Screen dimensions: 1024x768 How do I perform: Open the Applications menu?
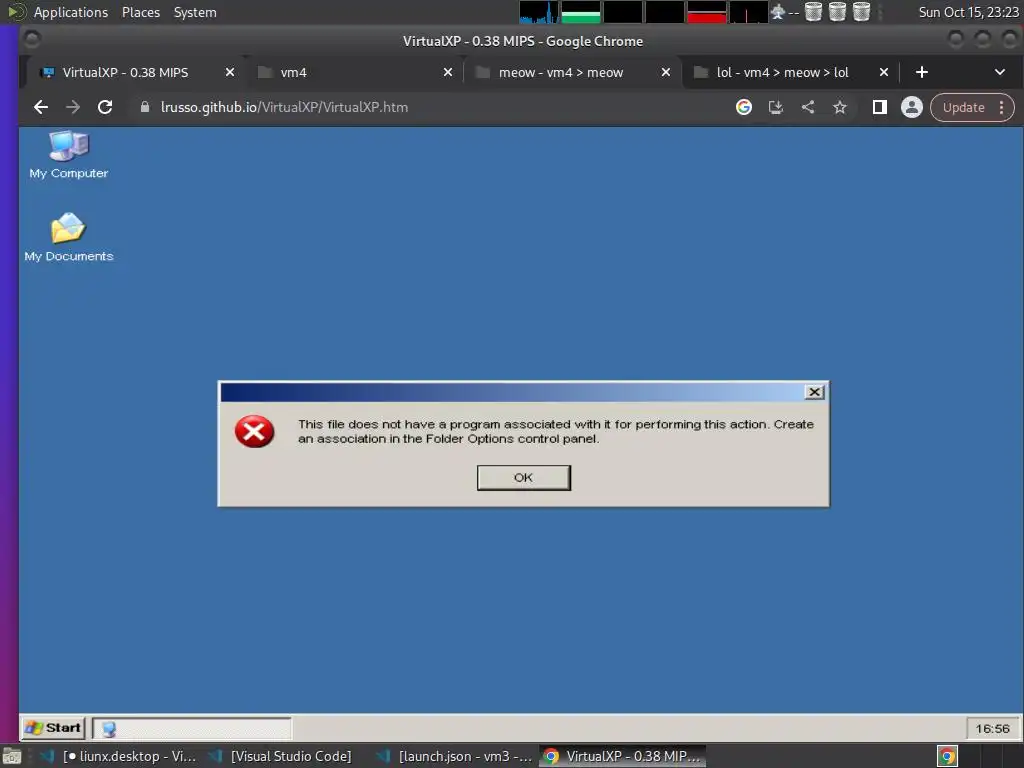pos(71,12)
